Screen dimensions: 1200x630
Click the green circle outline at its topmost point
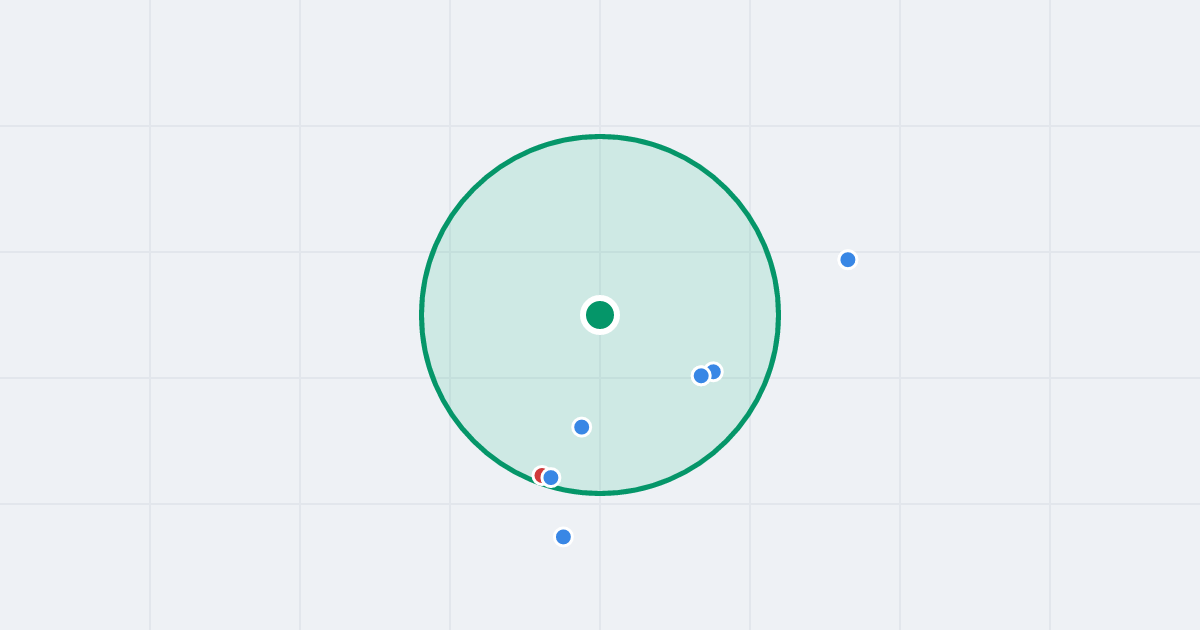(600, 136)
